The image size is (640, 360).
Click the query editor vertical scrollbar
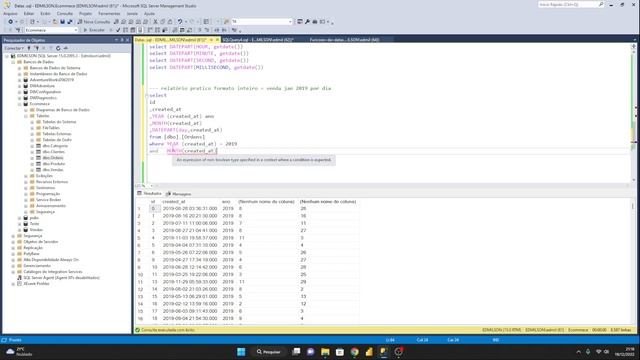(633, 114)
